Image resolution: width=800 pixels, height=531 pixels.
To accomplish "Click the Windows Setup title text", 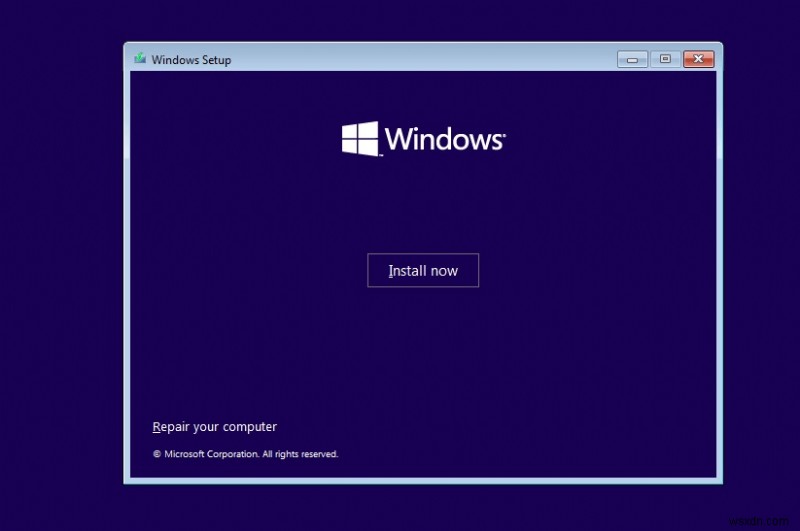I will coord(191,60).
